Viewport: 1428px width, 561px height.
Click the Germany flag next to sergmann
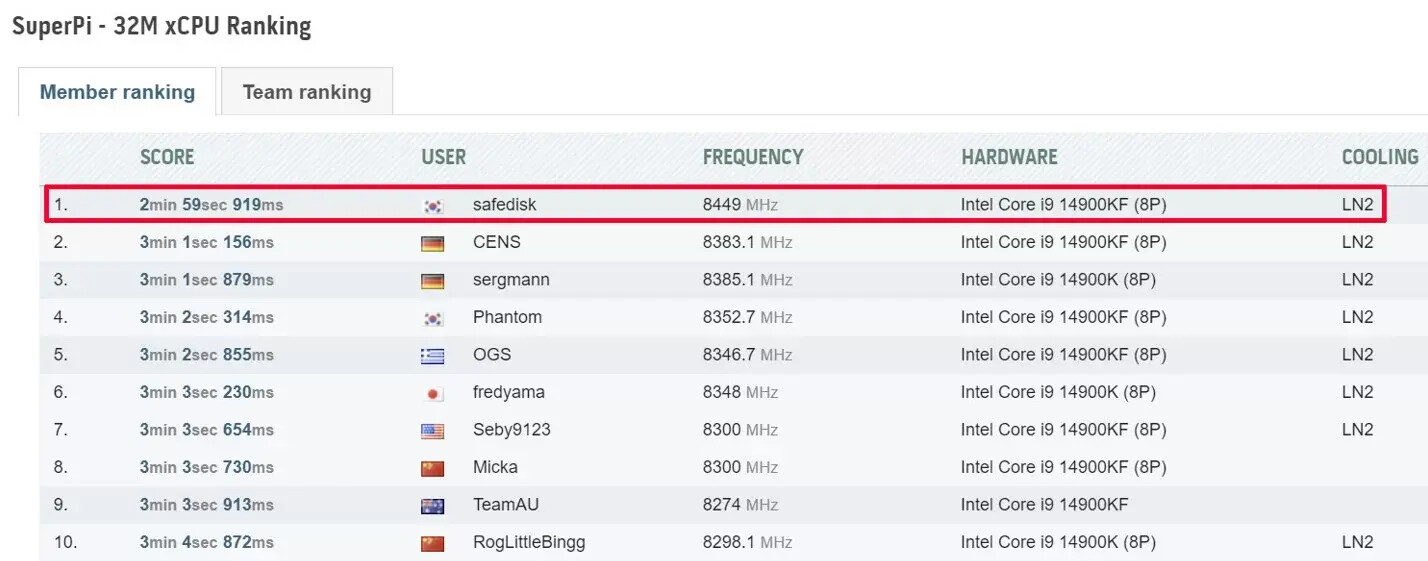click(x=433, y=280)
